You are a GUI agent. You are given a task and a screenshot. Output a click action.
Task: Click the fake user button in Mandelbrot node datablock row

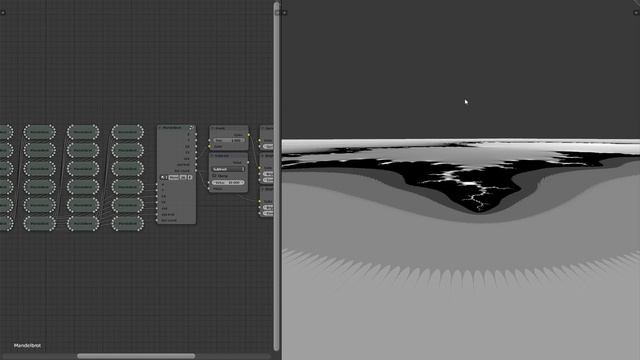[x=190, y=178]
